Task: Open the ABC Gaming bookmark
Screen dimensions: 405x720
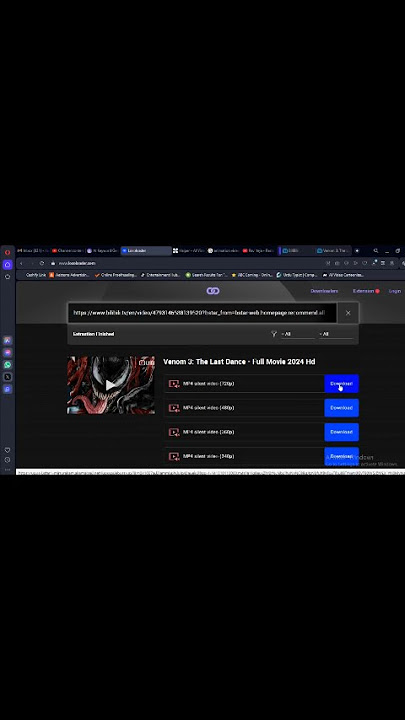Action: coord(252,275)
